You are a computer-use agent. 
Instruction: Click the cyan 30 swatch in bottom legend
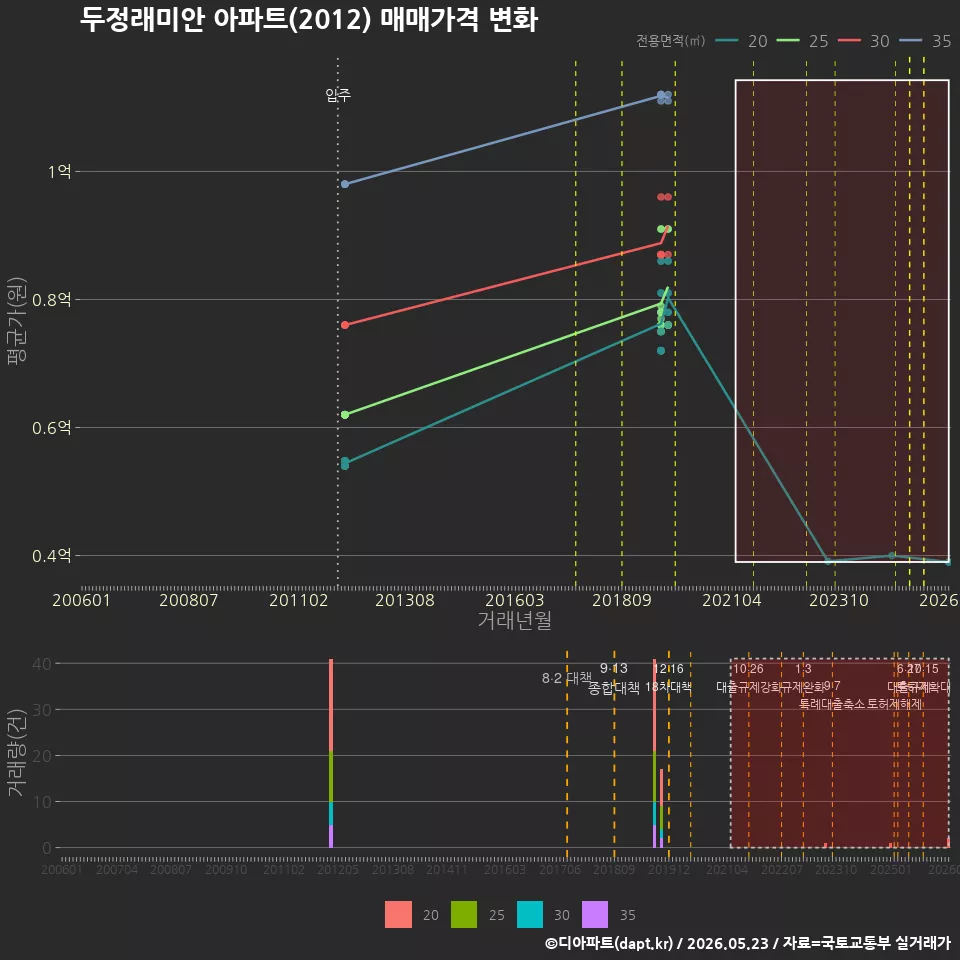530,915
